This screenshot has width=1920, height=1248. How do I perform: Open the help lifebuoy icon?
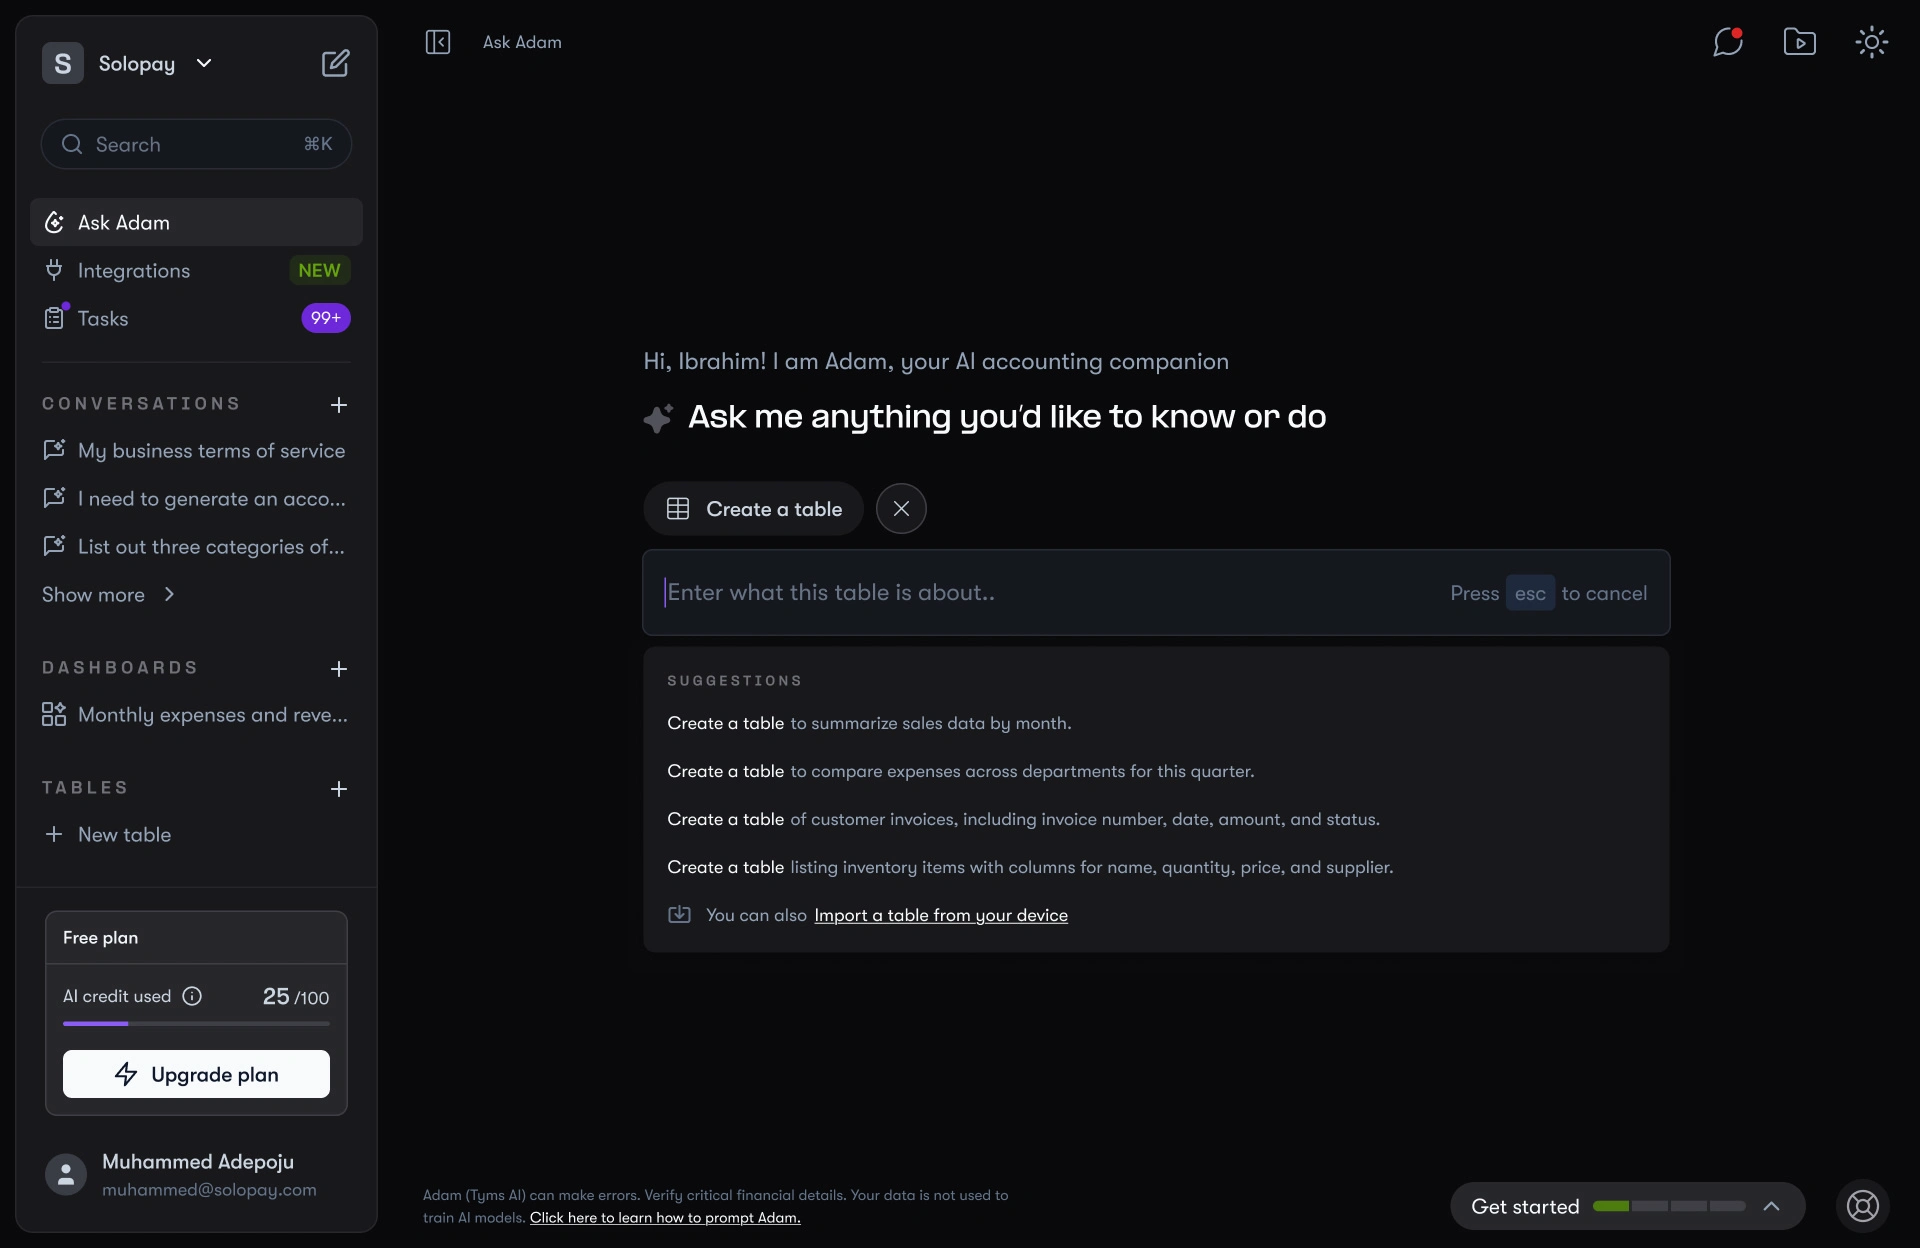click(1862, 1206)
